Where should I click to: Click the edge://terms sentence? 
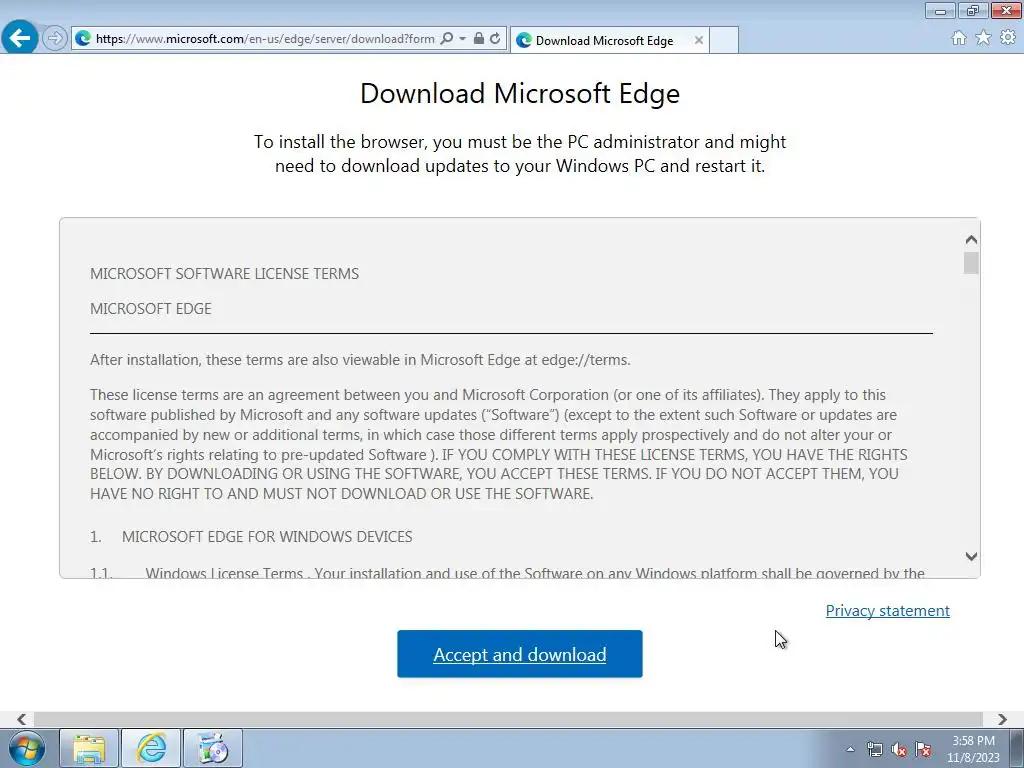pos(360,360)
